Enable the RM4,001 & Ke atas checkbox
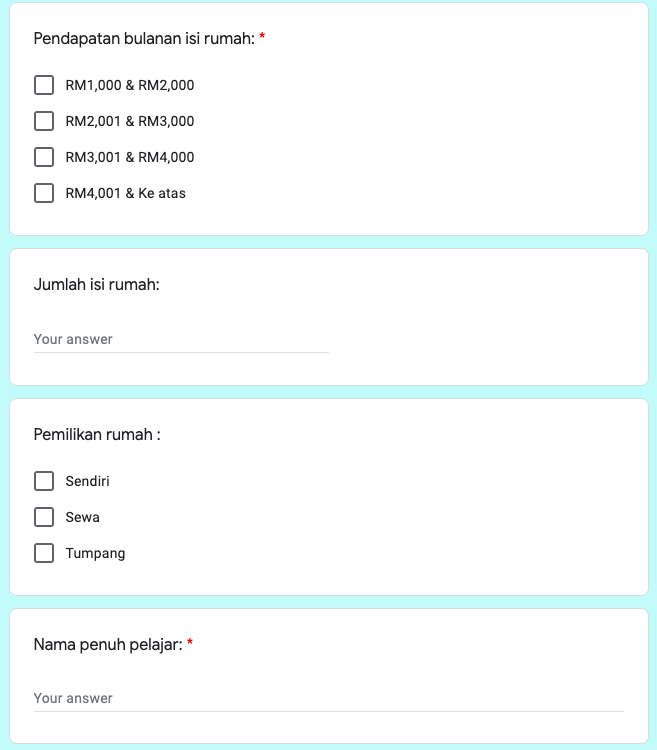The width and height of the screenshot is (657, 750). (44, 193)
